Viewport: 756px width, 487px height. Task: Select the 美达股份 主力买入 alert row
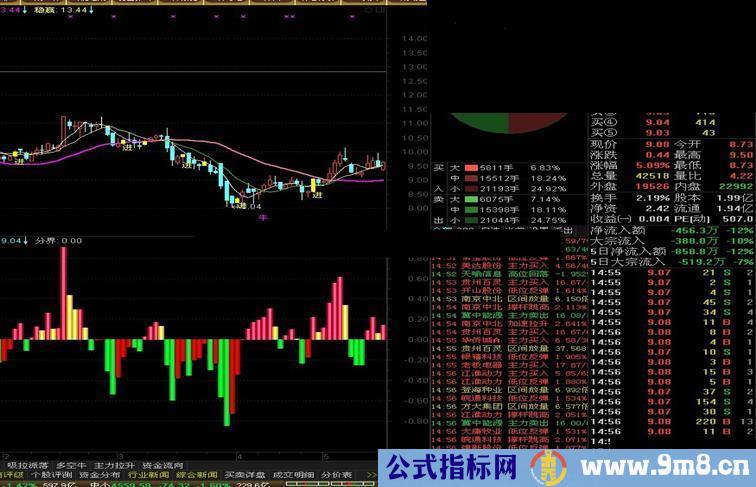click(x=509, y=266)
